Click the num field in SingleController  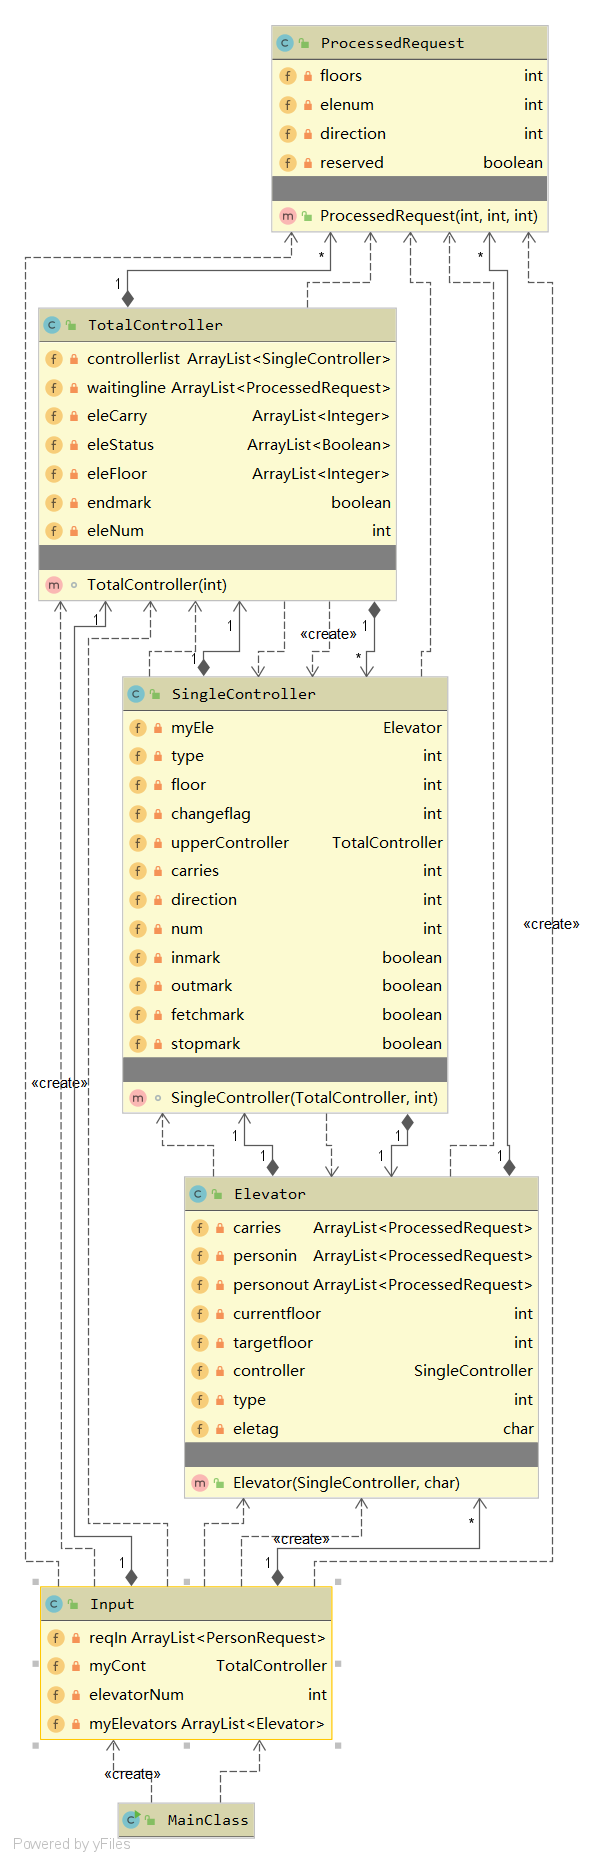tap(187, 929)
